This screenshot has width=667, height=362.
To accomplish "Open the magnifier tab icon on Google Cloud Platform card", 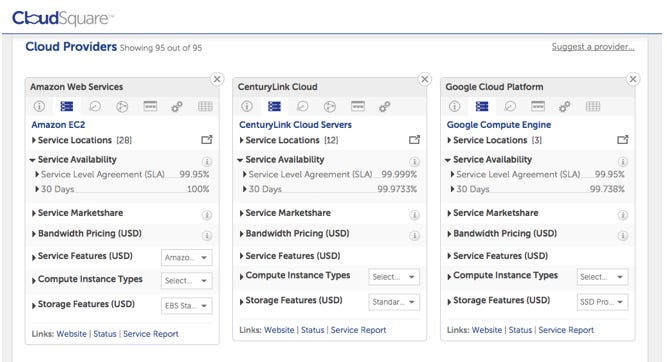I will click(x=510, y=106).
